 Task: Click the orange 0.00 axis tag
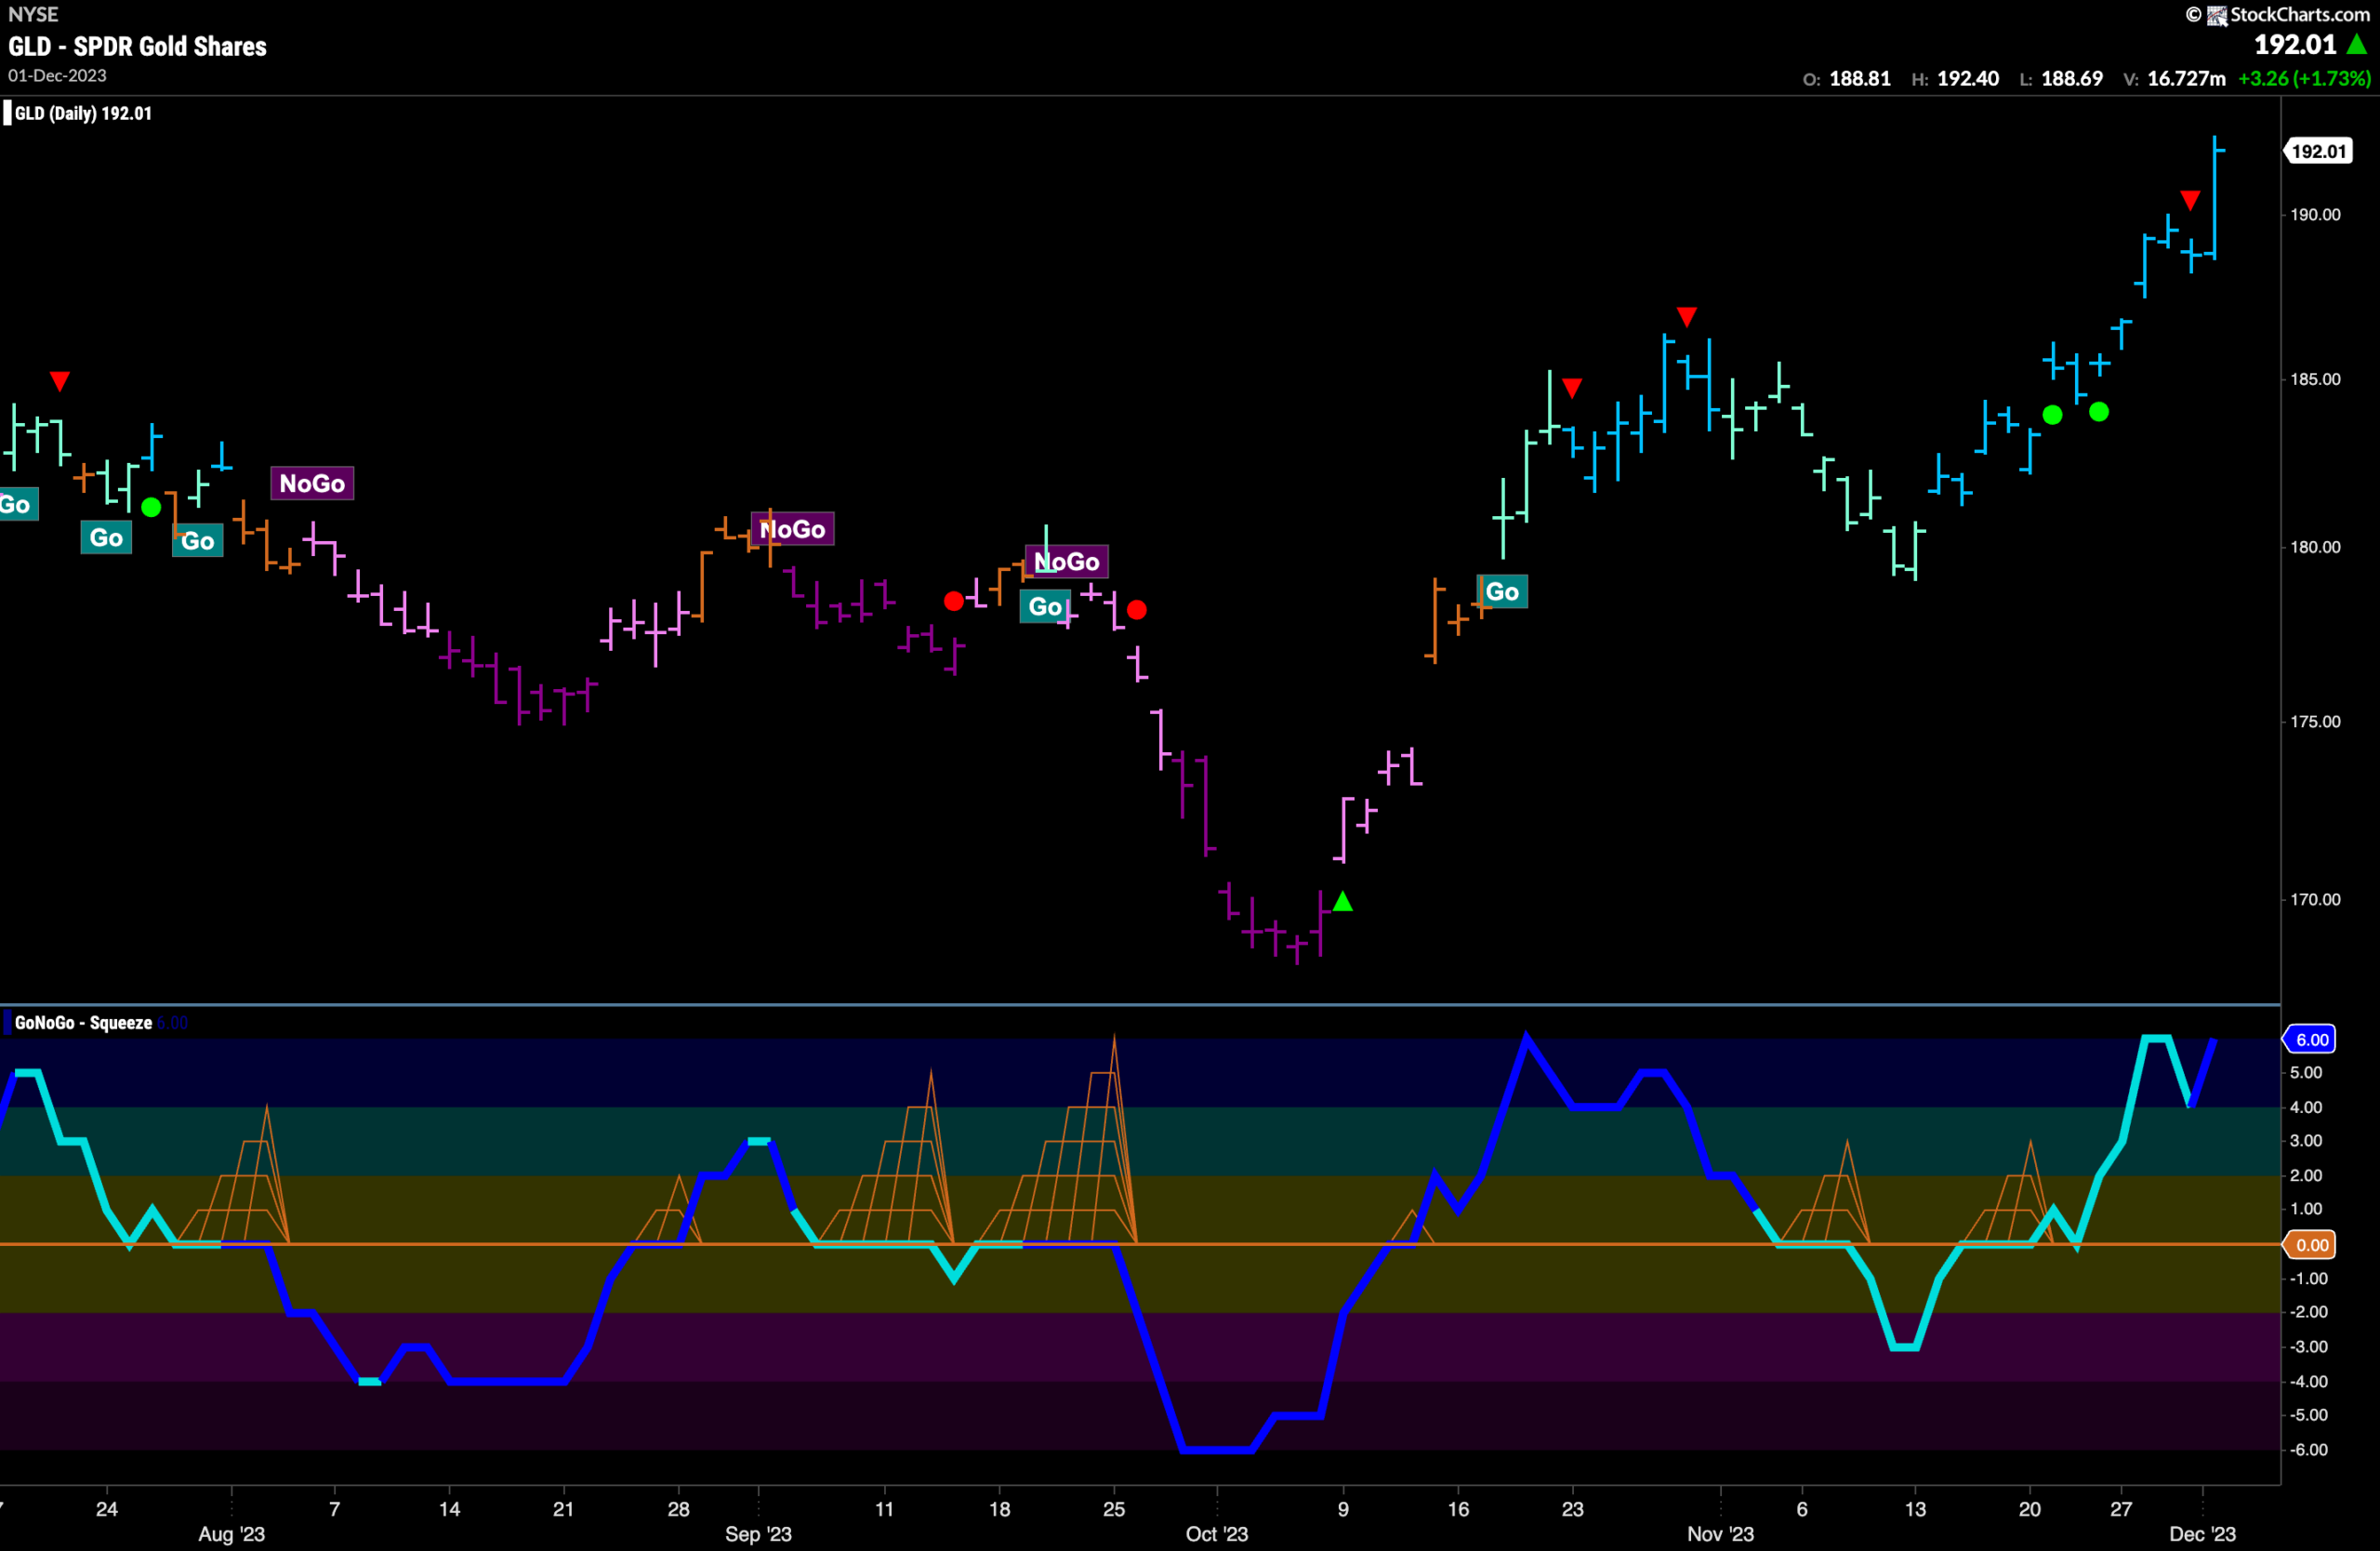[2310, 1245]
